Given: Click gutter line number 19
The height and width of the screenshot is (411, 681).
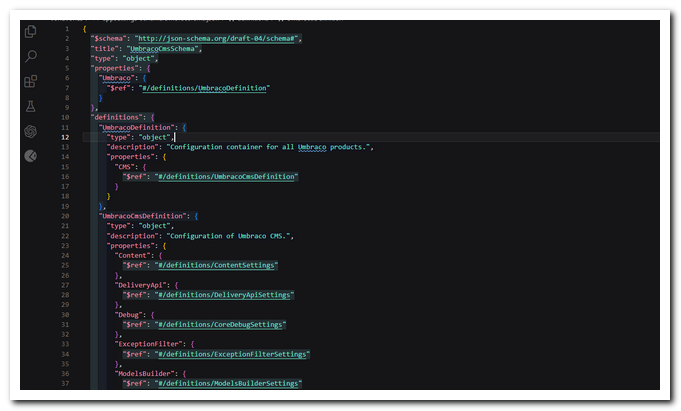Looking at the screenshot, I should tap(65, 206).
